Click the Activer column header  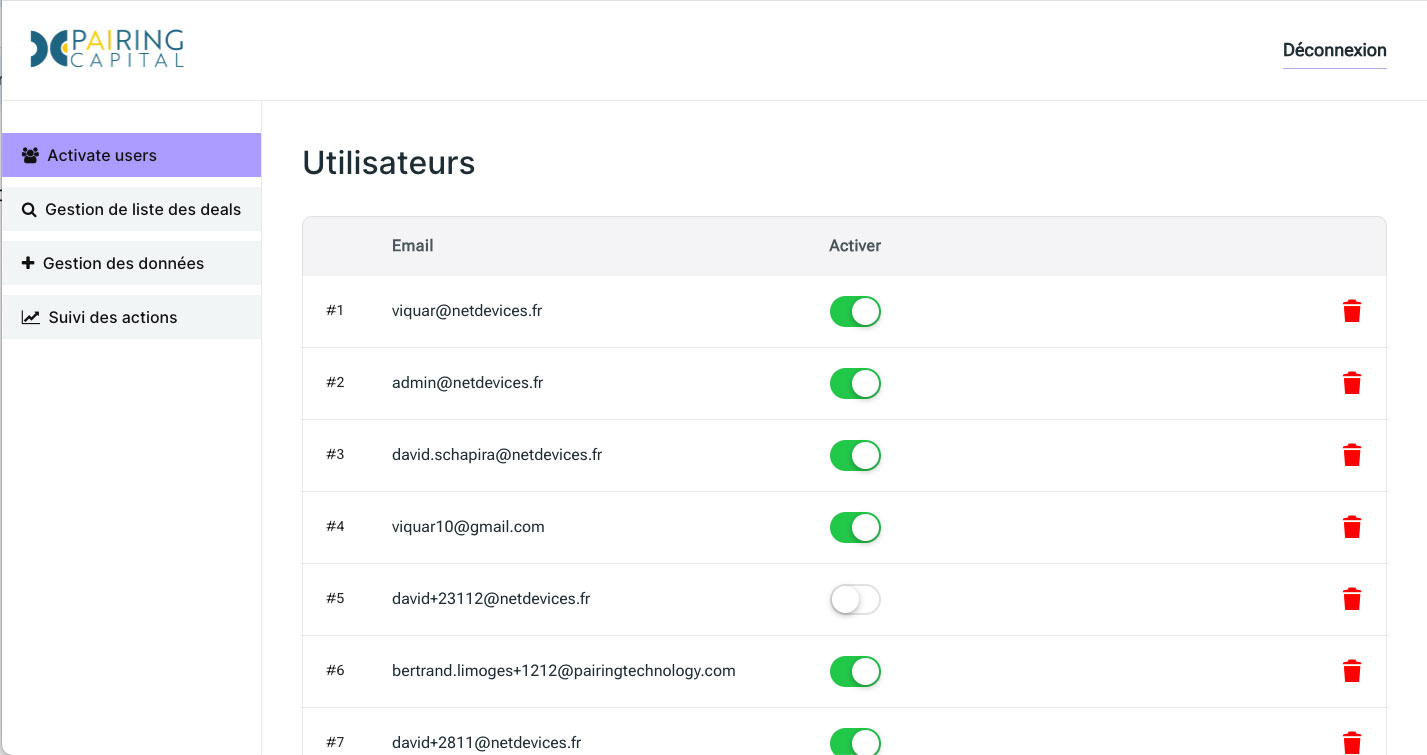(x=855, y=245)
